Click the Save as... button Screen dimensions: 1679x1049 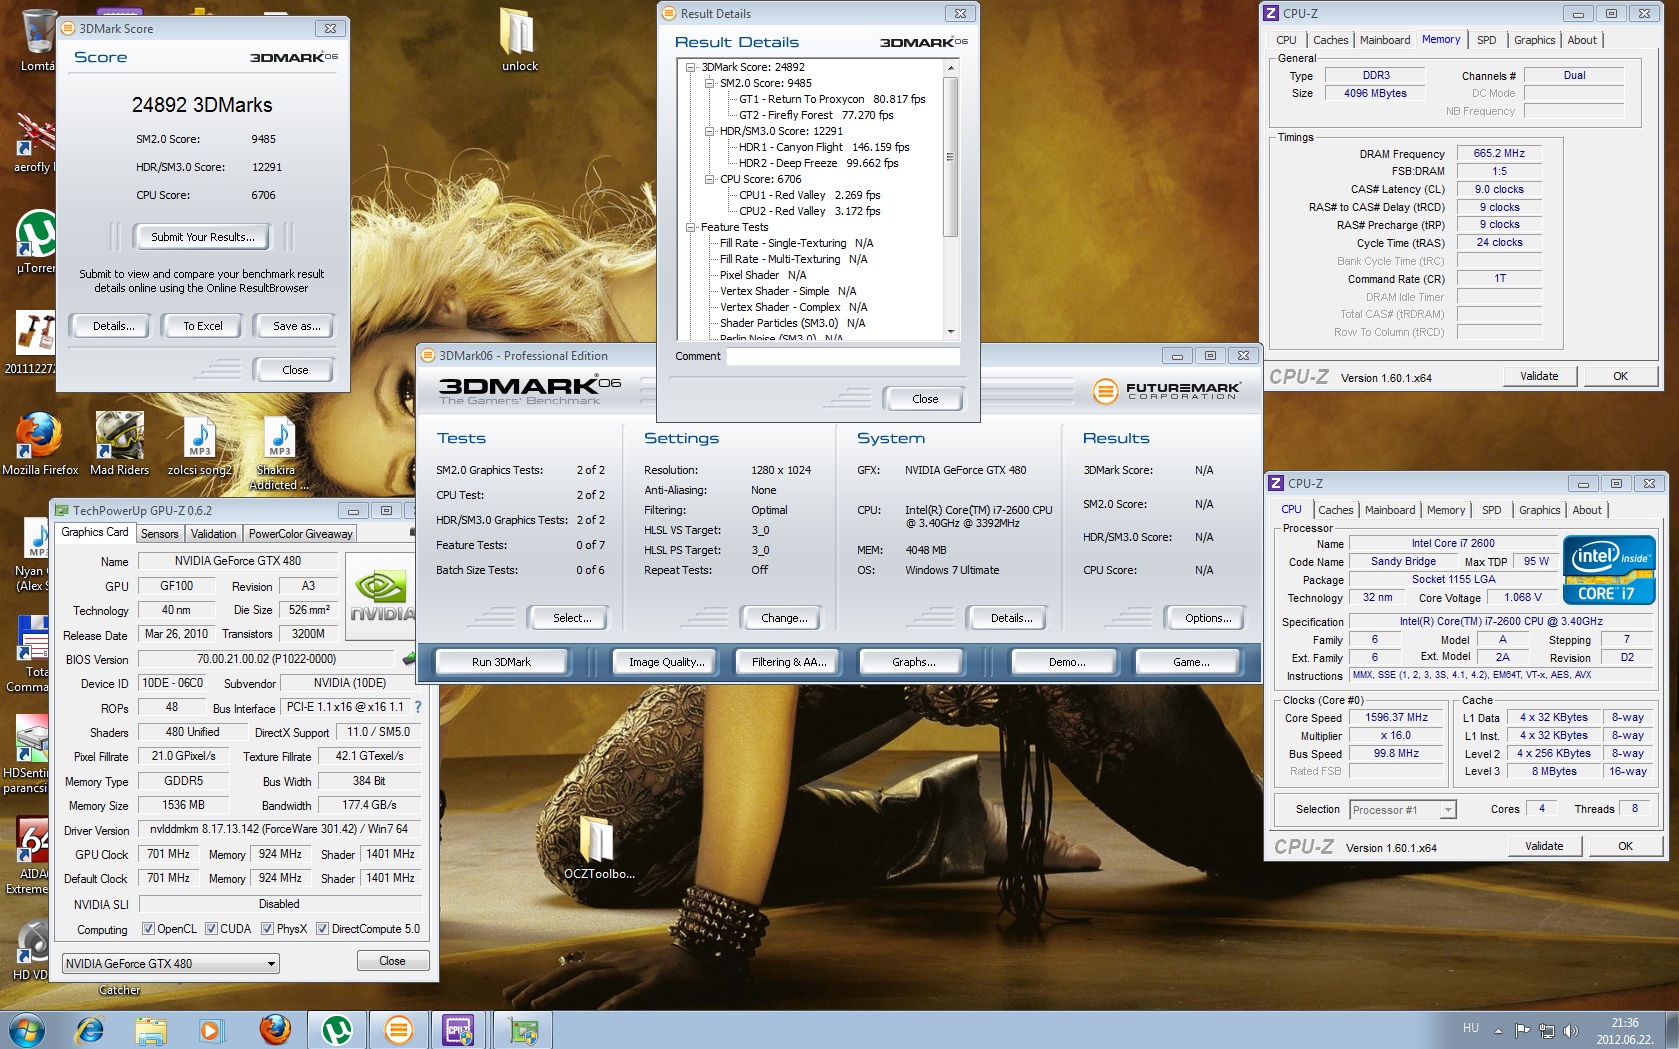point(297,326)
